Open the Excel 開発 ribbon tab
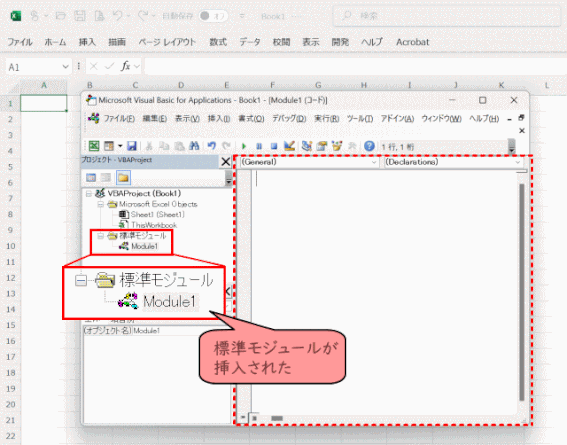 [x=340, y=42]
